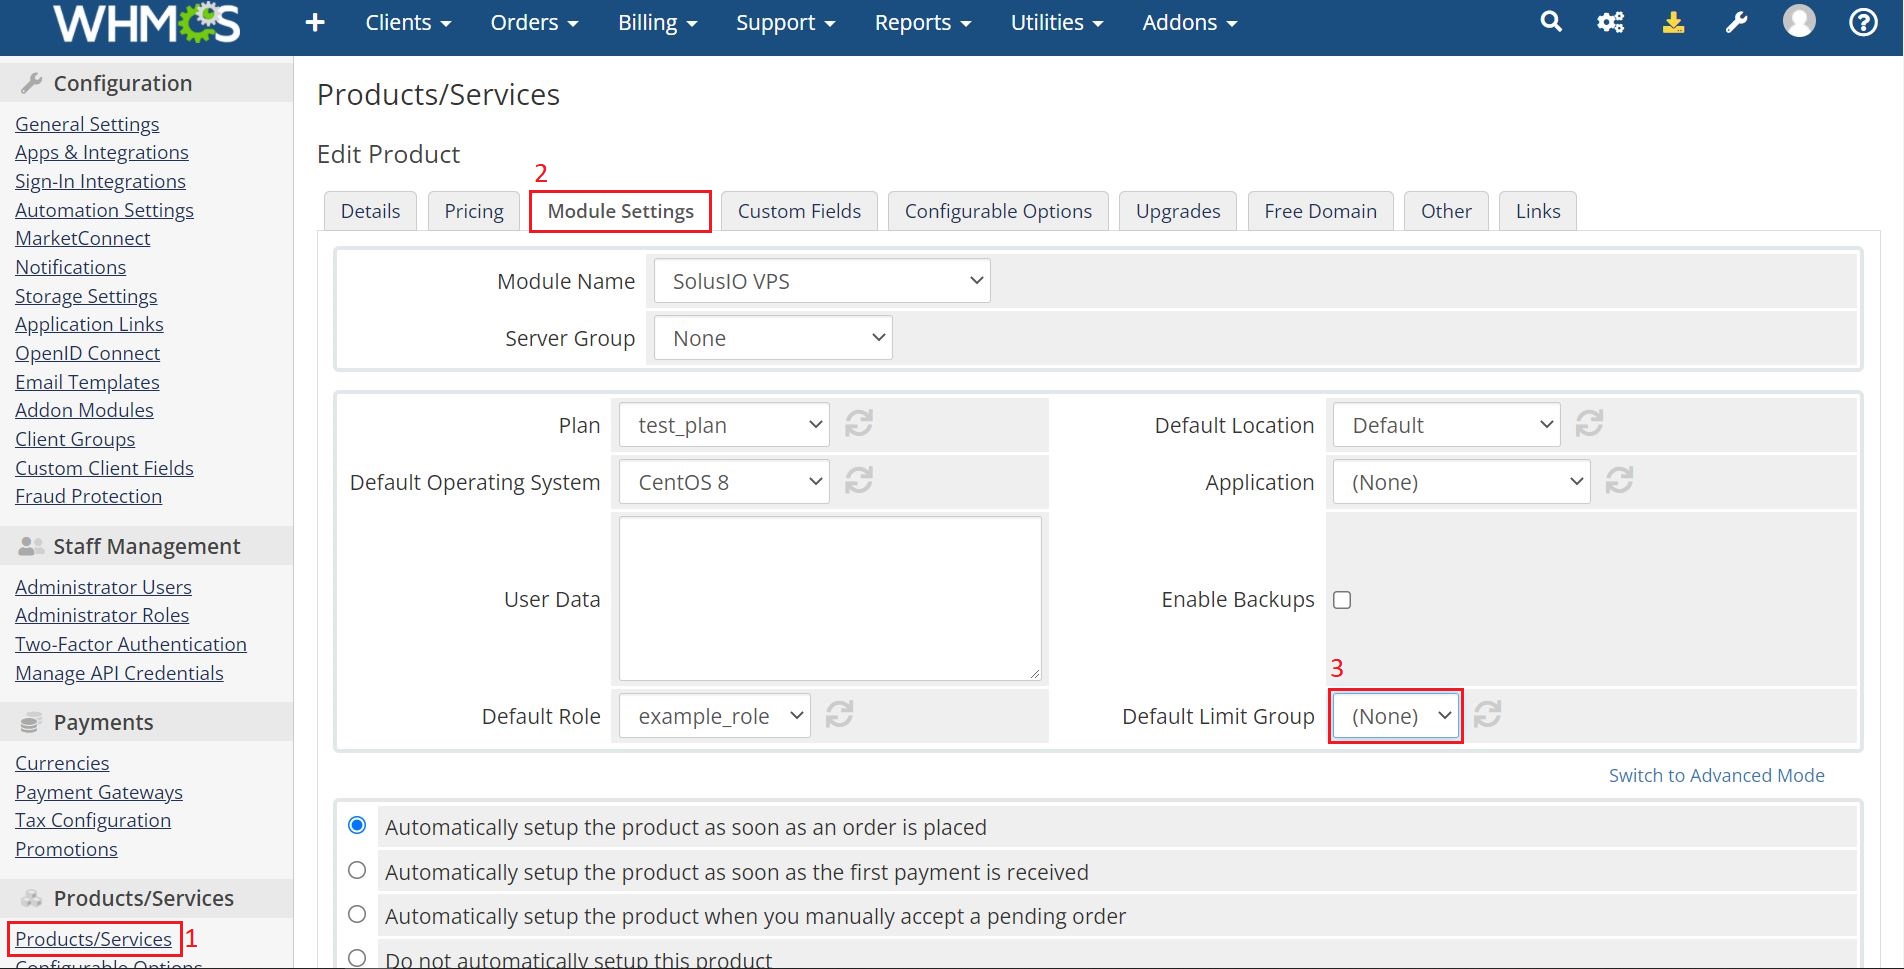Screen dimensions: 1904x969
Task: Open the Default Limit Group dropdown
Action: 1396,716
